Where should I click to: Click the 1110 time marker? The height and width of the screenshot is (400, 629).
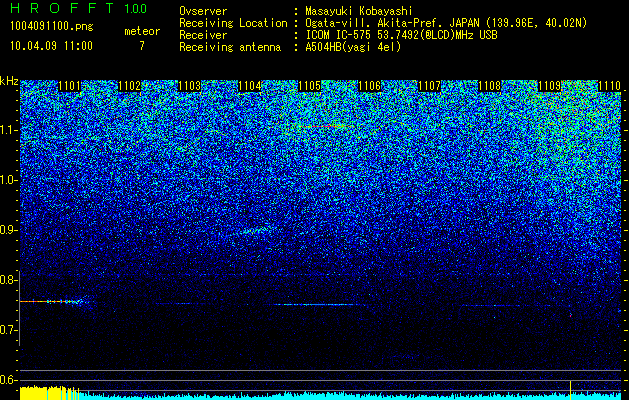[609, 86]
